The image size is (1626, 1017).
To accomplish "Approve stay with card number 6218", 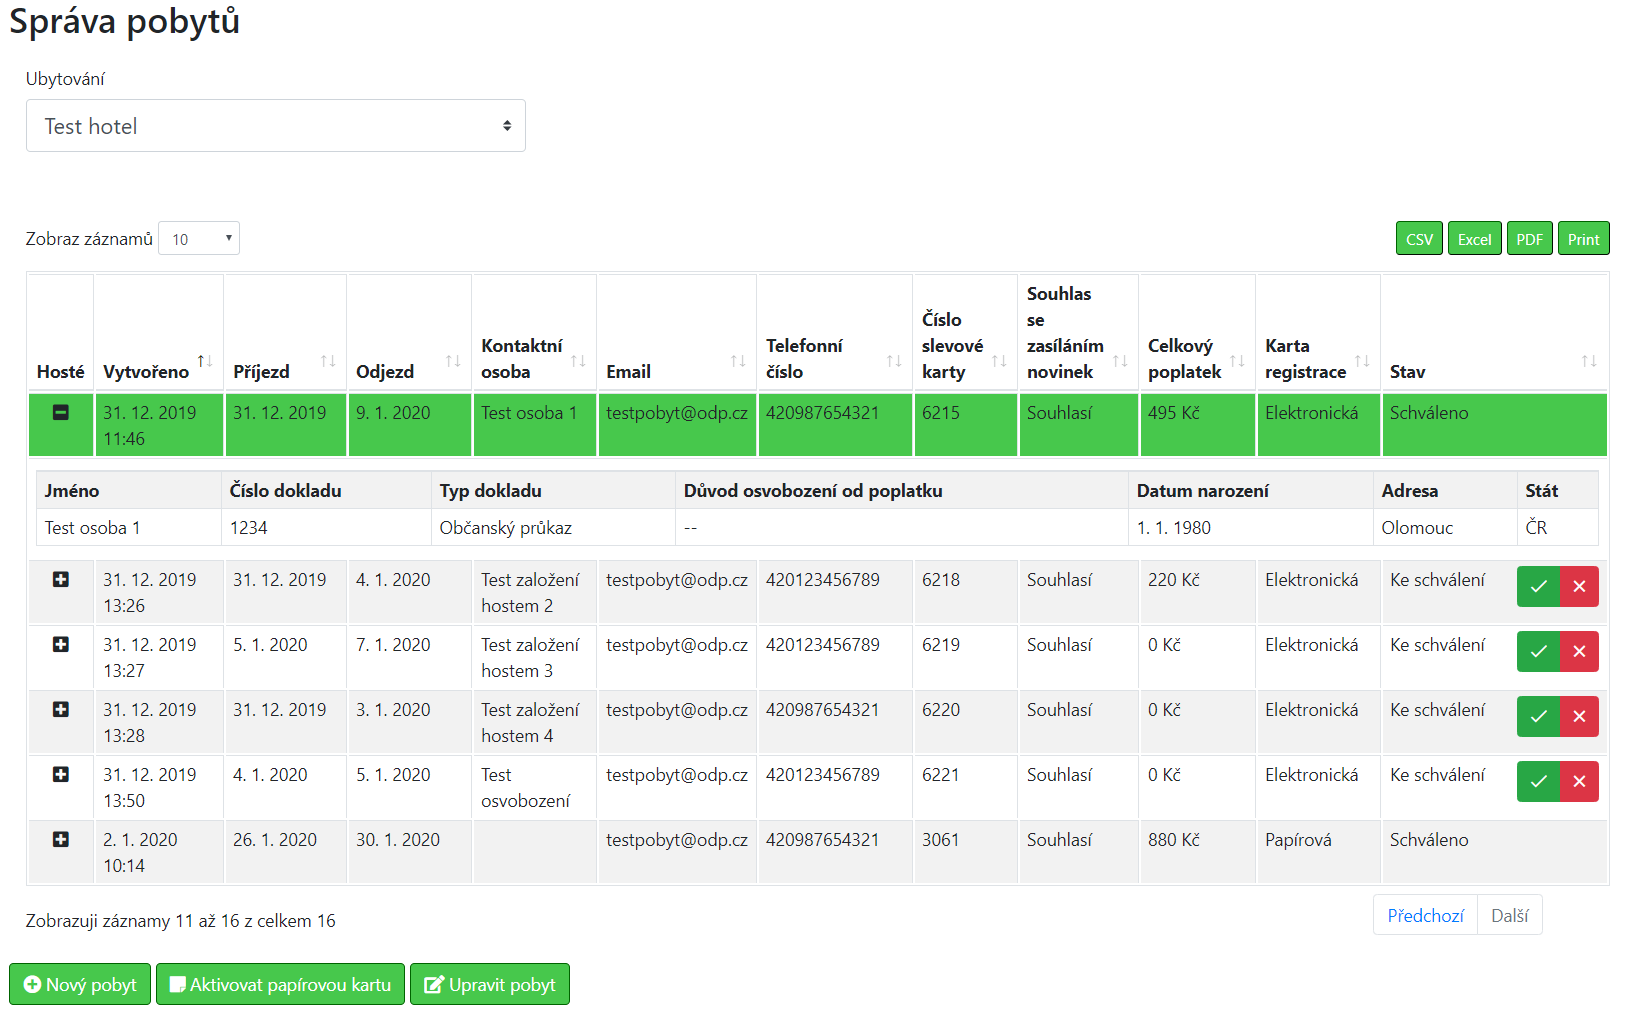I will 1538,586.
